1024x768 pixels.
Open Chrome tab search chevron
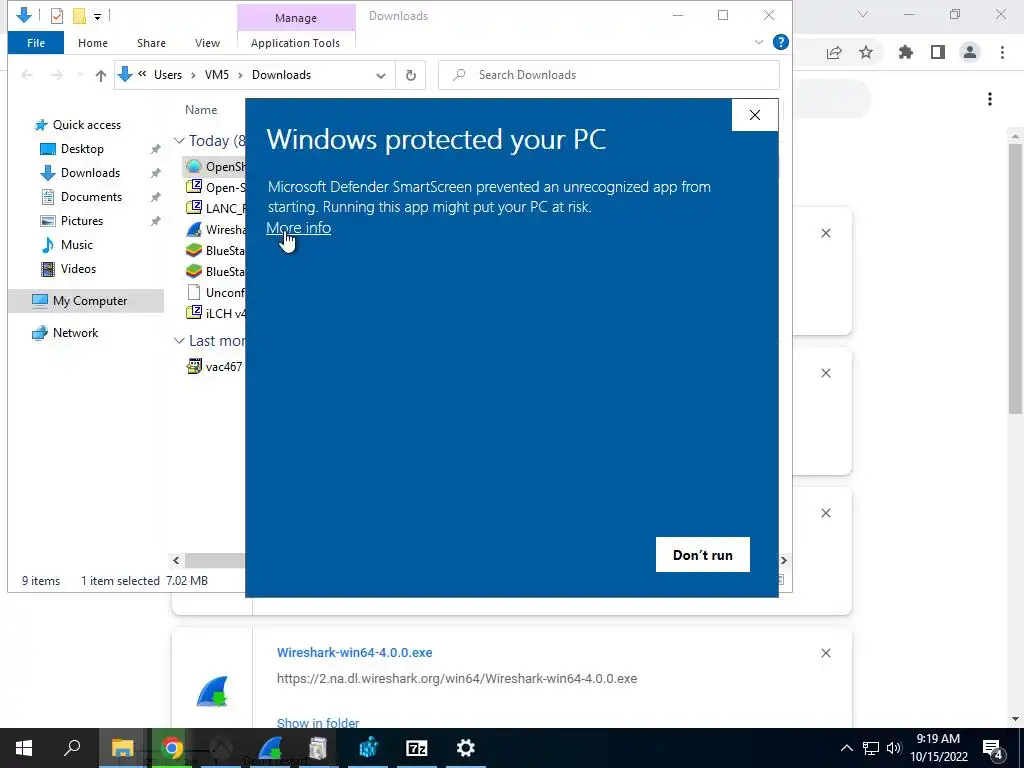coord(863,14)
